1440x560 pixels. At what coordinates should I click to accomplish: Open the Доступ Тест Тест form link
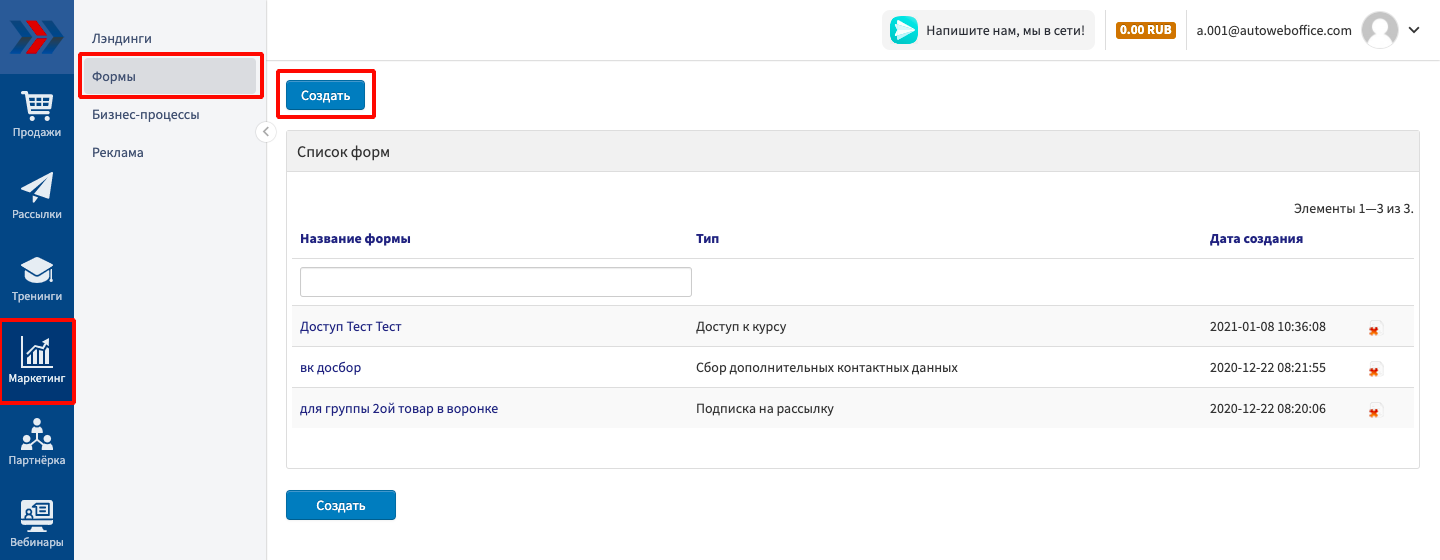click(350, 327)
